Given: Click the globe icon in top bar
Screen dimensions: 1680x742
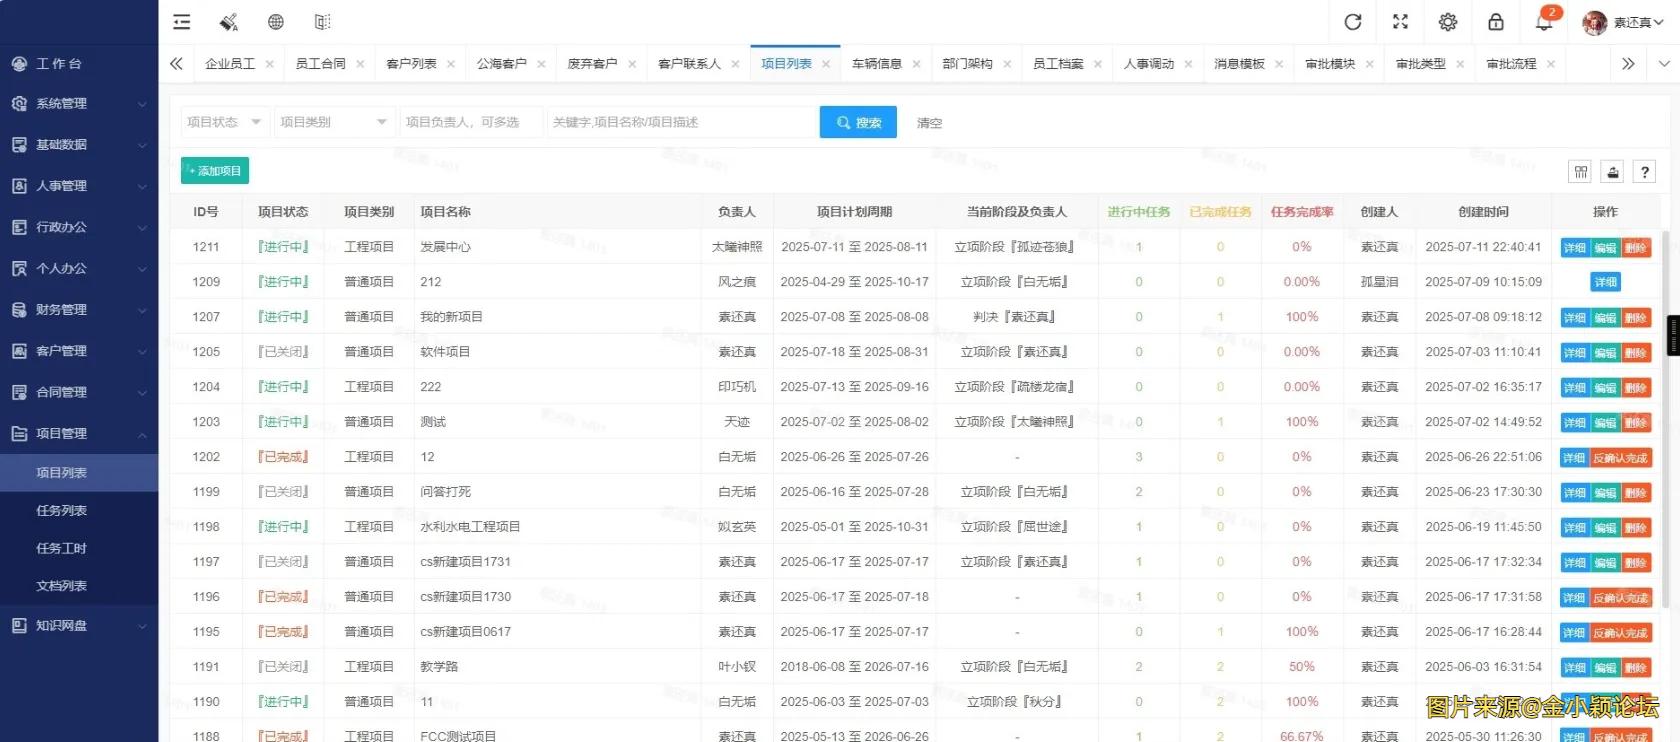Looking at the screenshot, I should pyautogui.click(x=276, y=22).
